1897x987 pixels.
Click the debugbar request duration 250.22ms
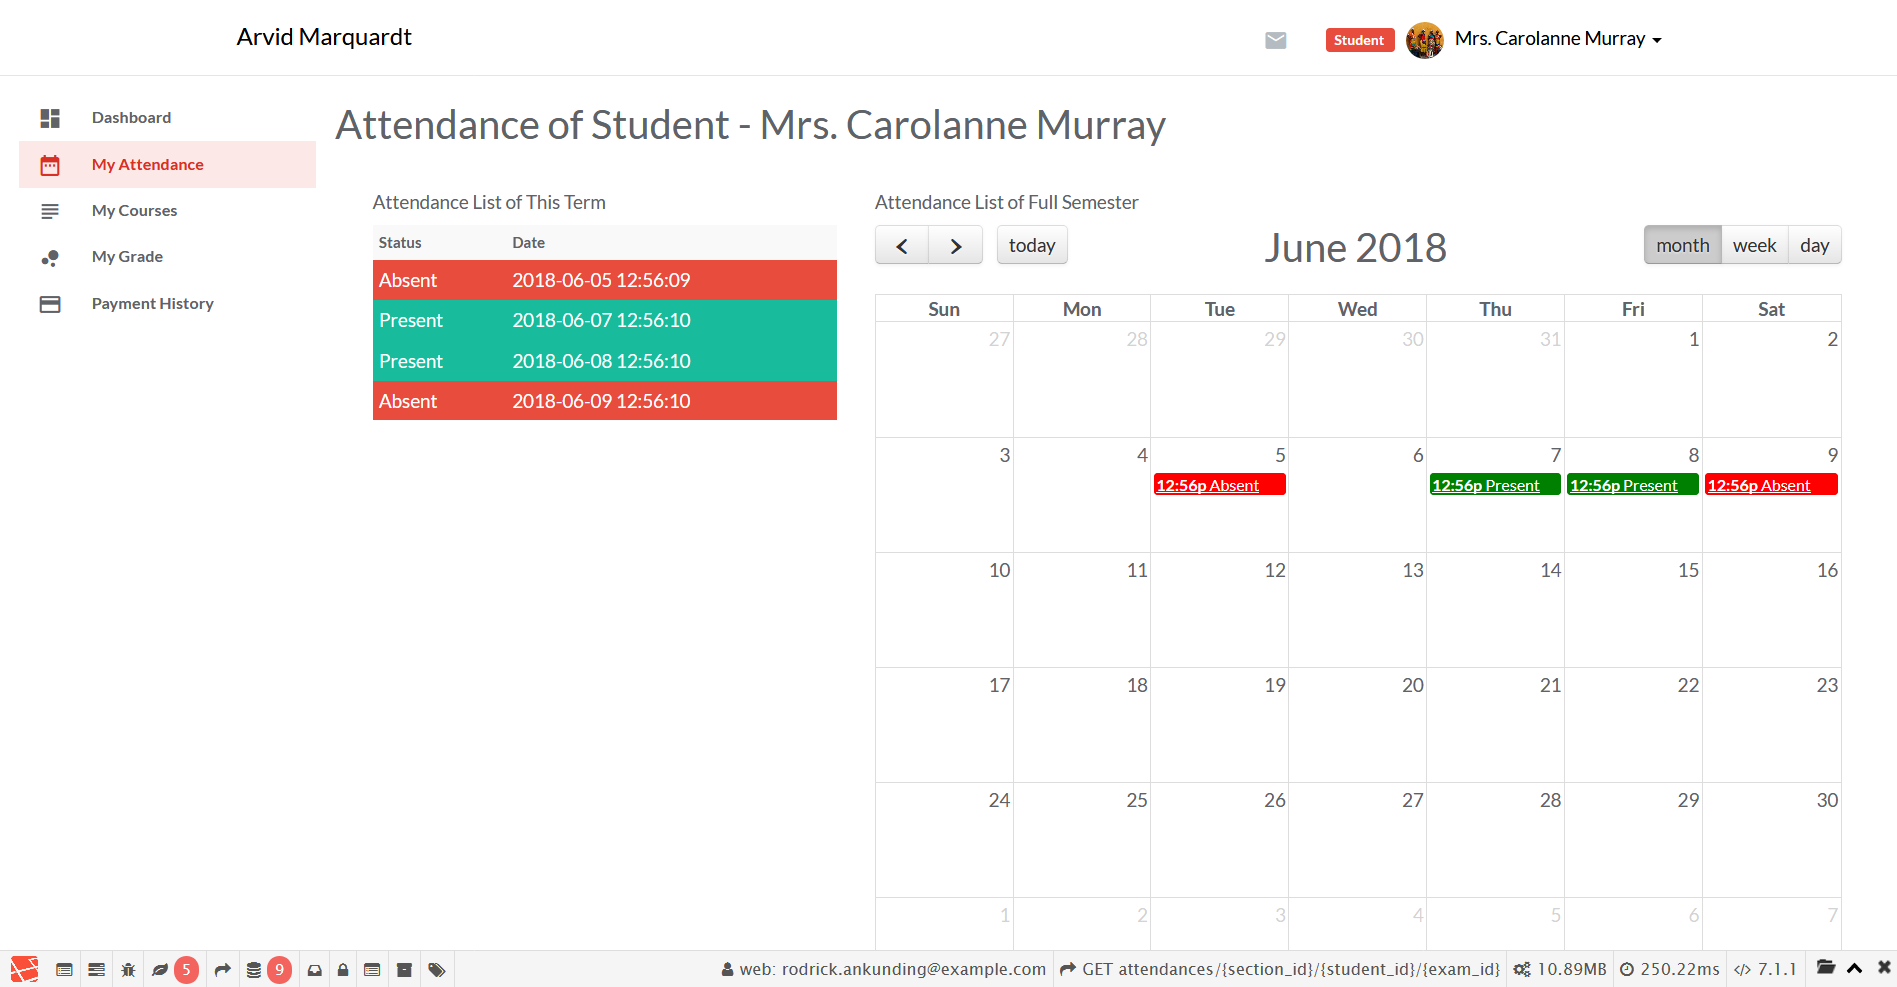click(1670, 969)
